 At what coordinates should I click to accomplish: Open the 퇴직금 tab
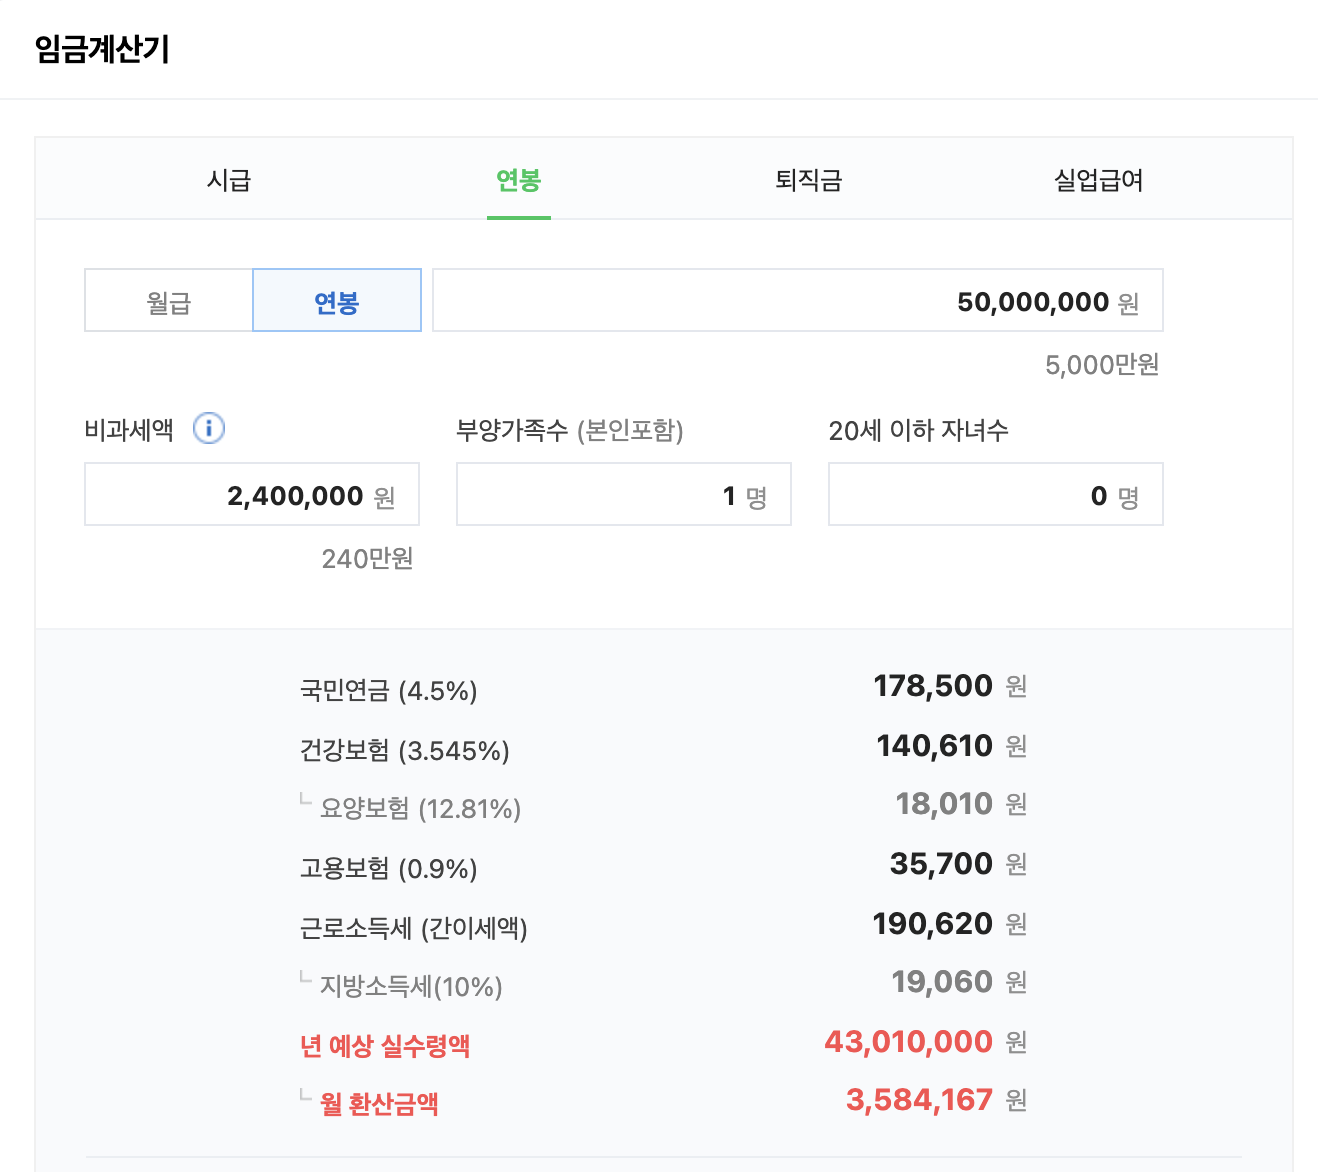coord(808,180)
